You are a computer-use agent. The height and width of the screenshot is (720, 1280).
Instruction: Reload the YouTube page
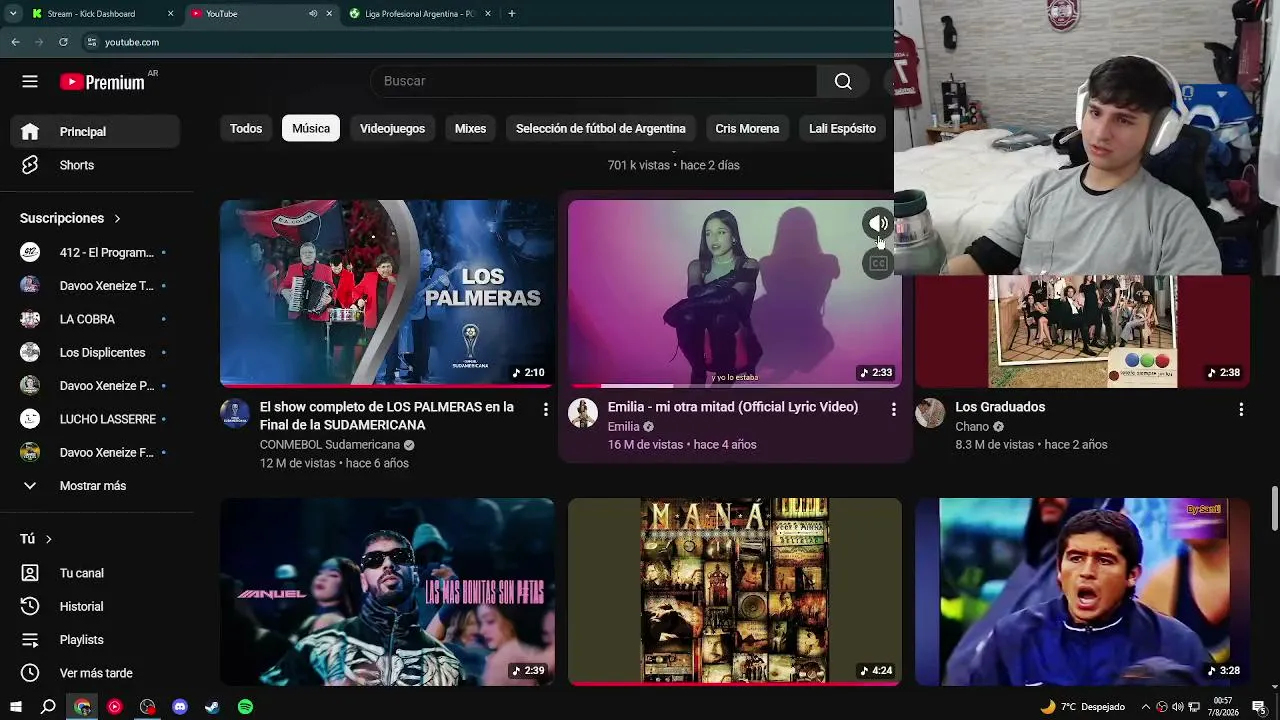pyautogui.click(x=63, y=42)
